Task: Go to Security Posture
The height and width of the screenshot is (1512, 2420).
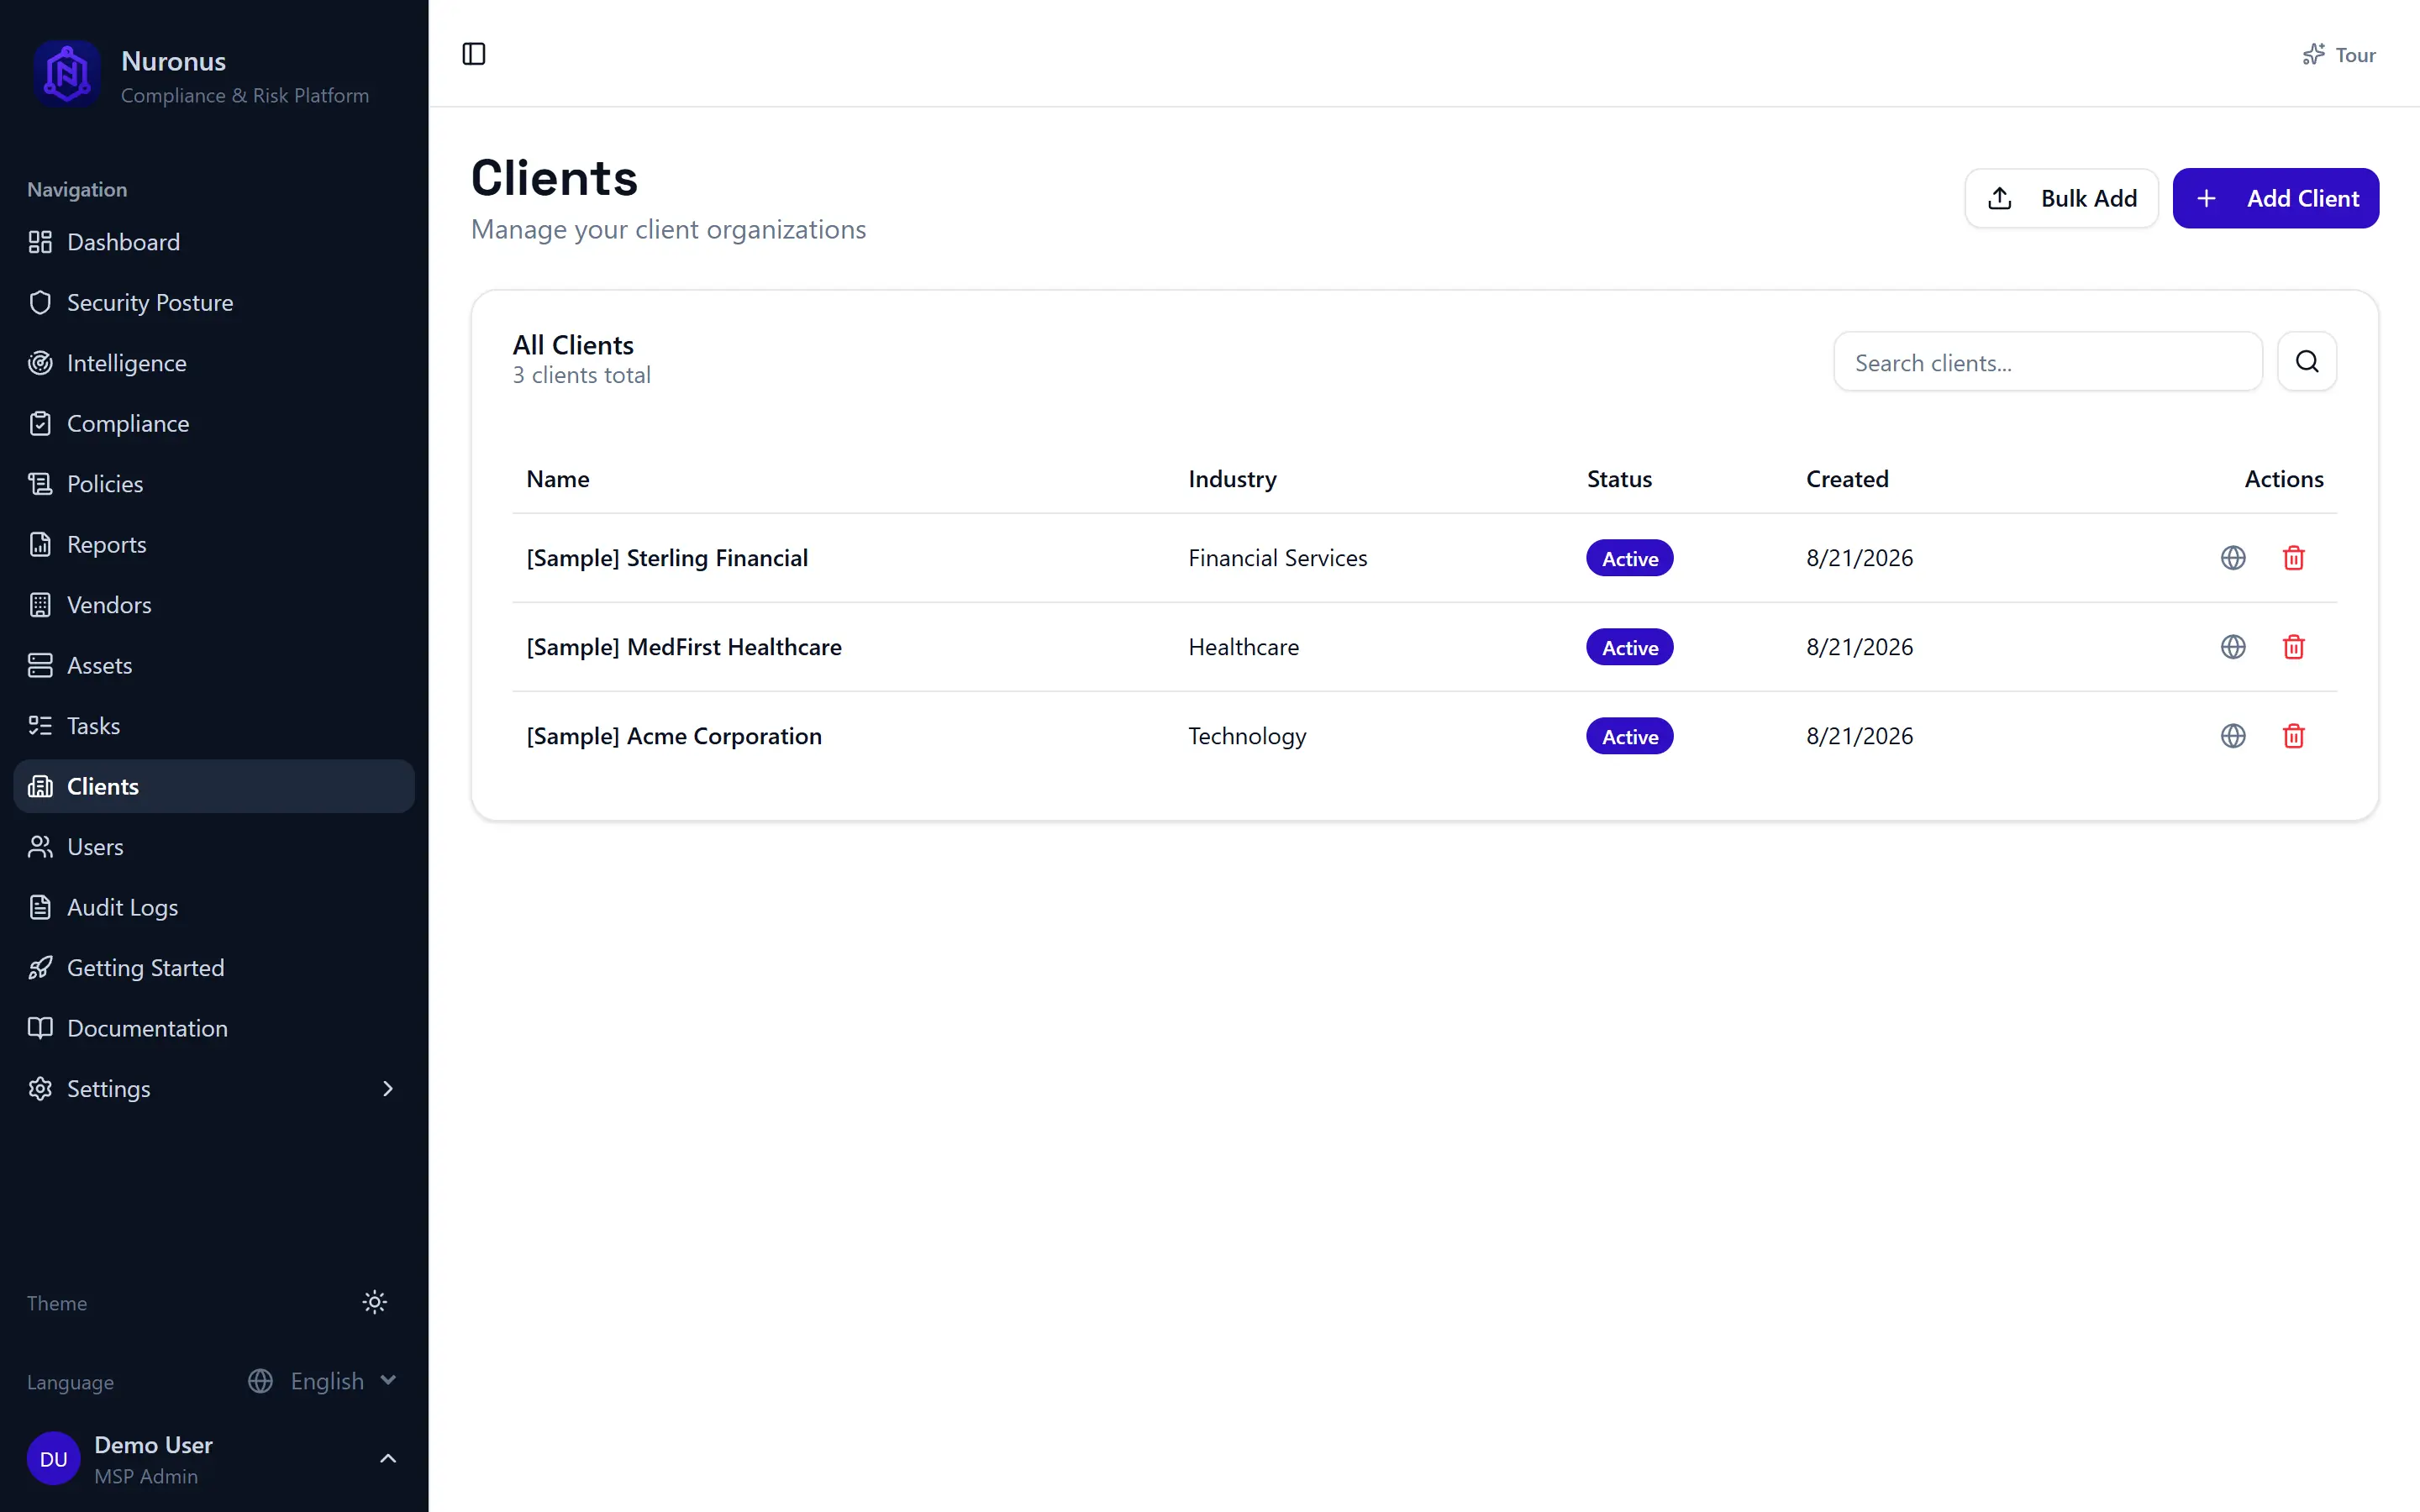Action: pyautogui.click(x=214, y=302)
